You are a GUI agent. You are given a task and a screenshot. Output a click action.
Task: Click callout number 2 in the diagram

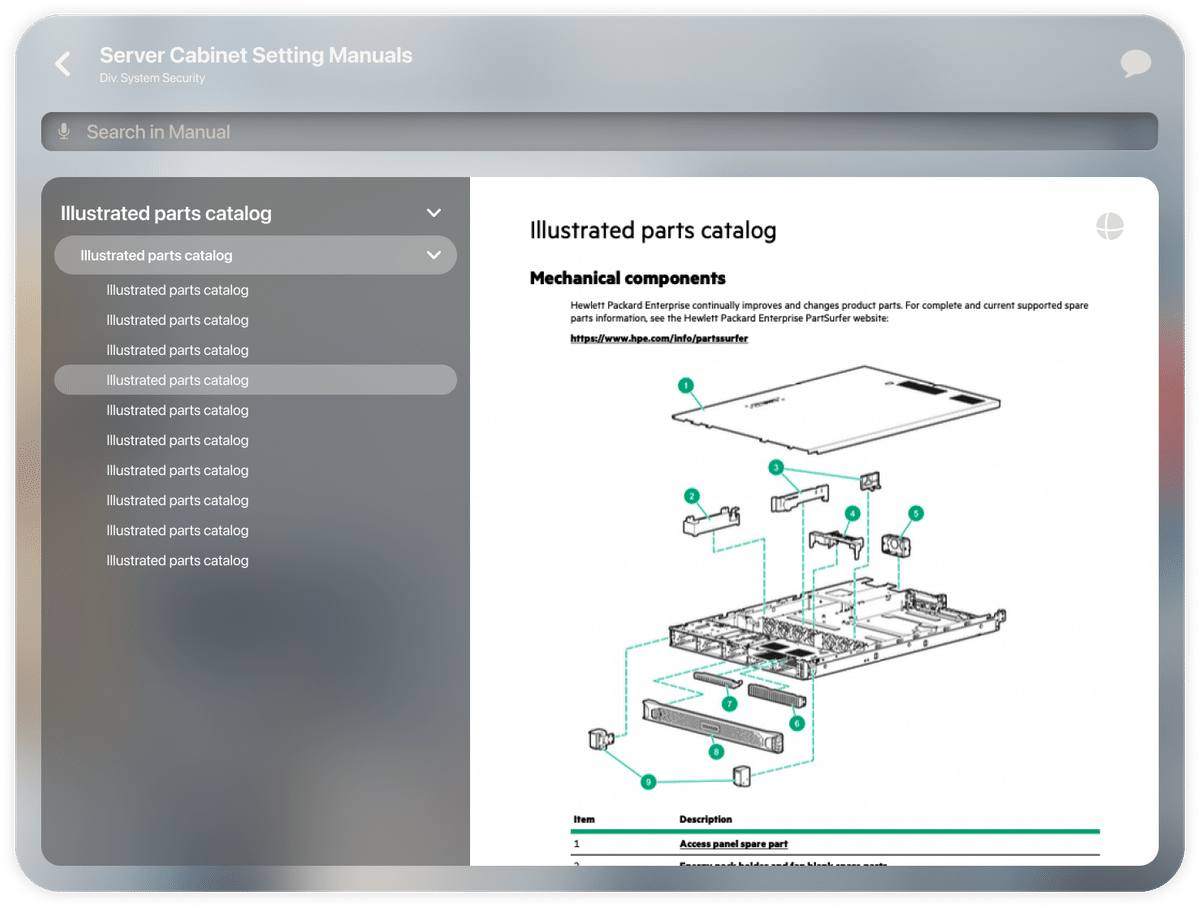(691, 495)
